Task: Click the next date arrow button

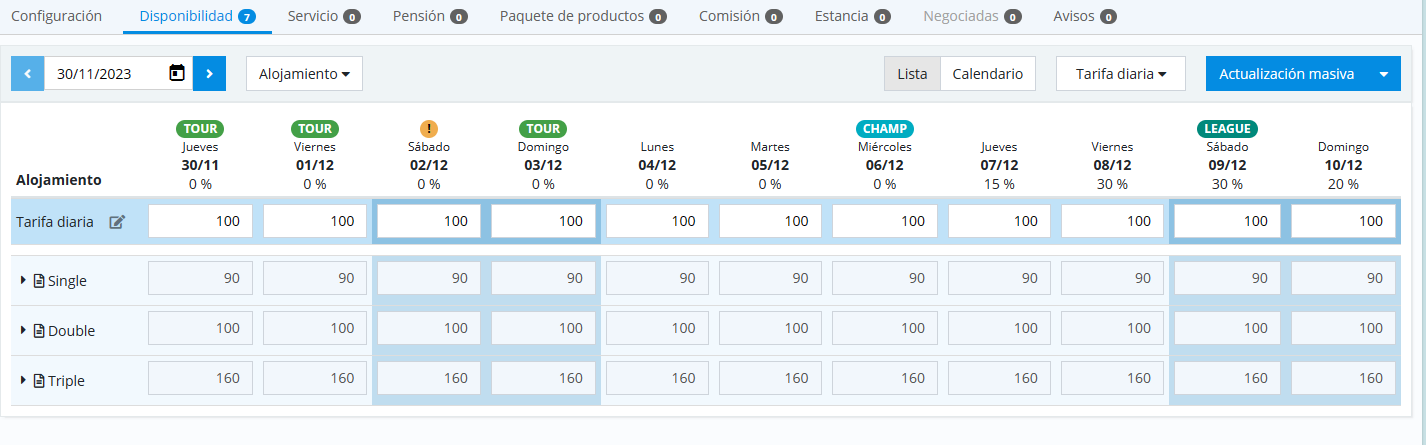Action: point(209,73)
